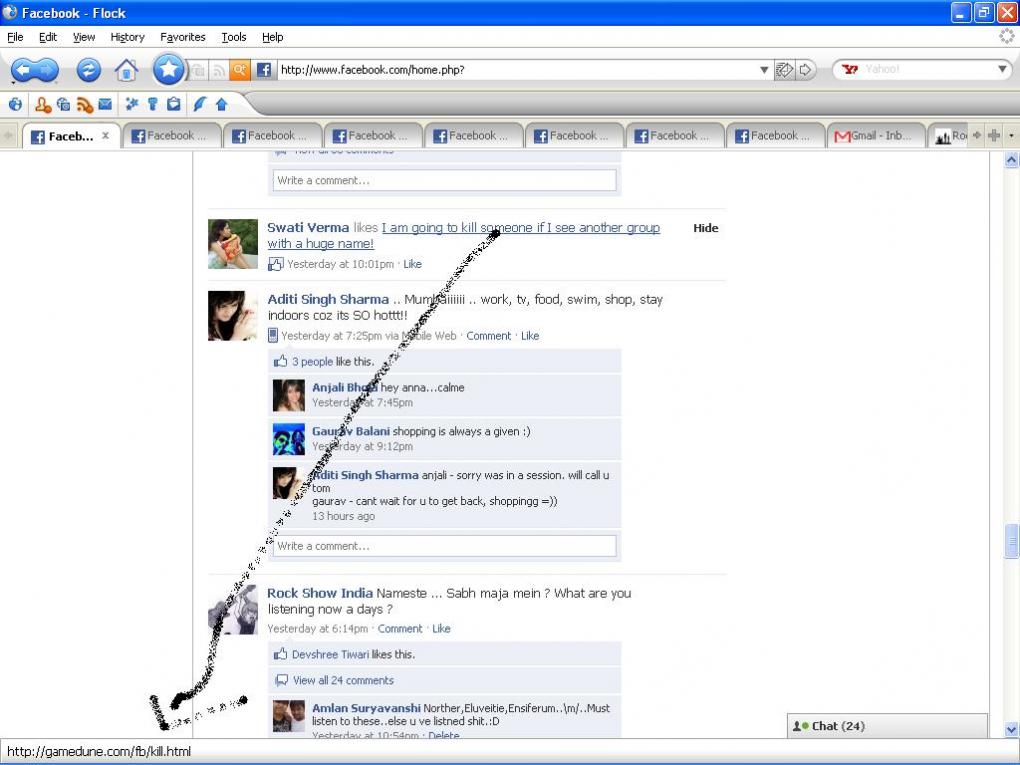Open Gaurav Balani's comment avatar

tap(289, 439)
